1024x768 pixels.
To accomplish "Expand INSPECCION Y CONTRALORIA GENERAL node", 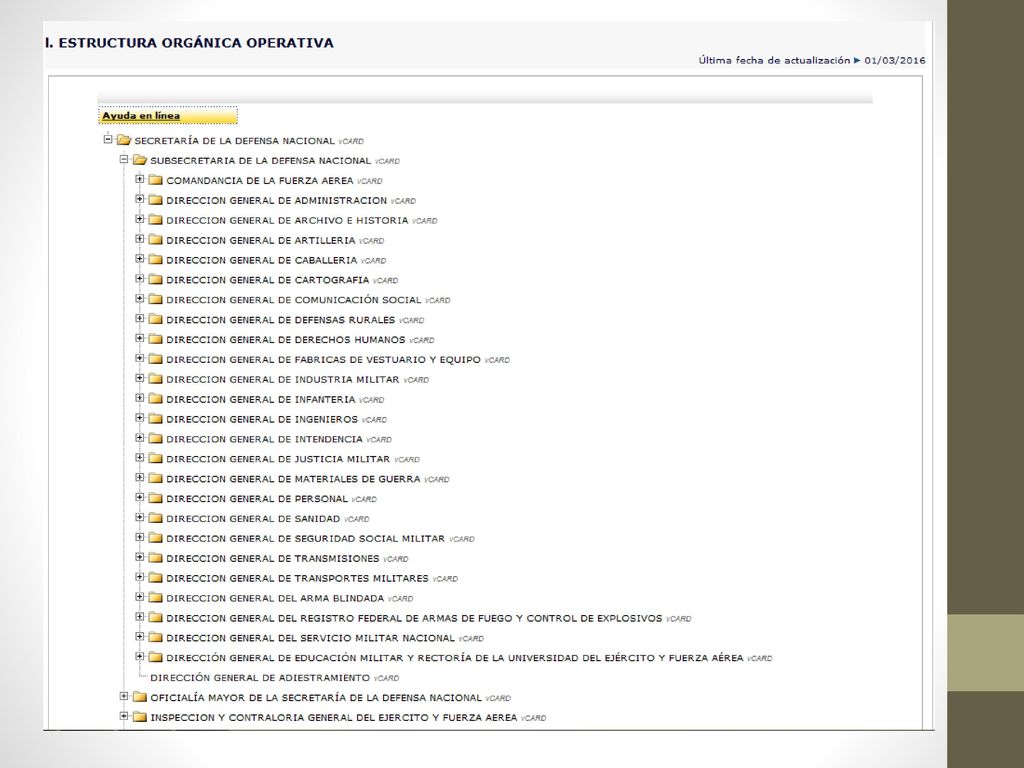I will [123, 716].
